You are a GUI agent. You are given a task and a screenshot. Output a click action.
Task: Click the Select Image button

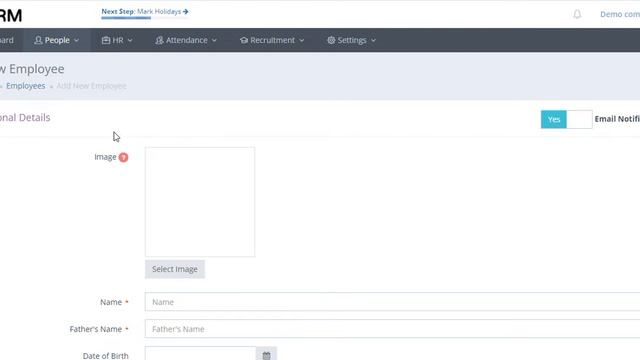click(x=175, y=269)
